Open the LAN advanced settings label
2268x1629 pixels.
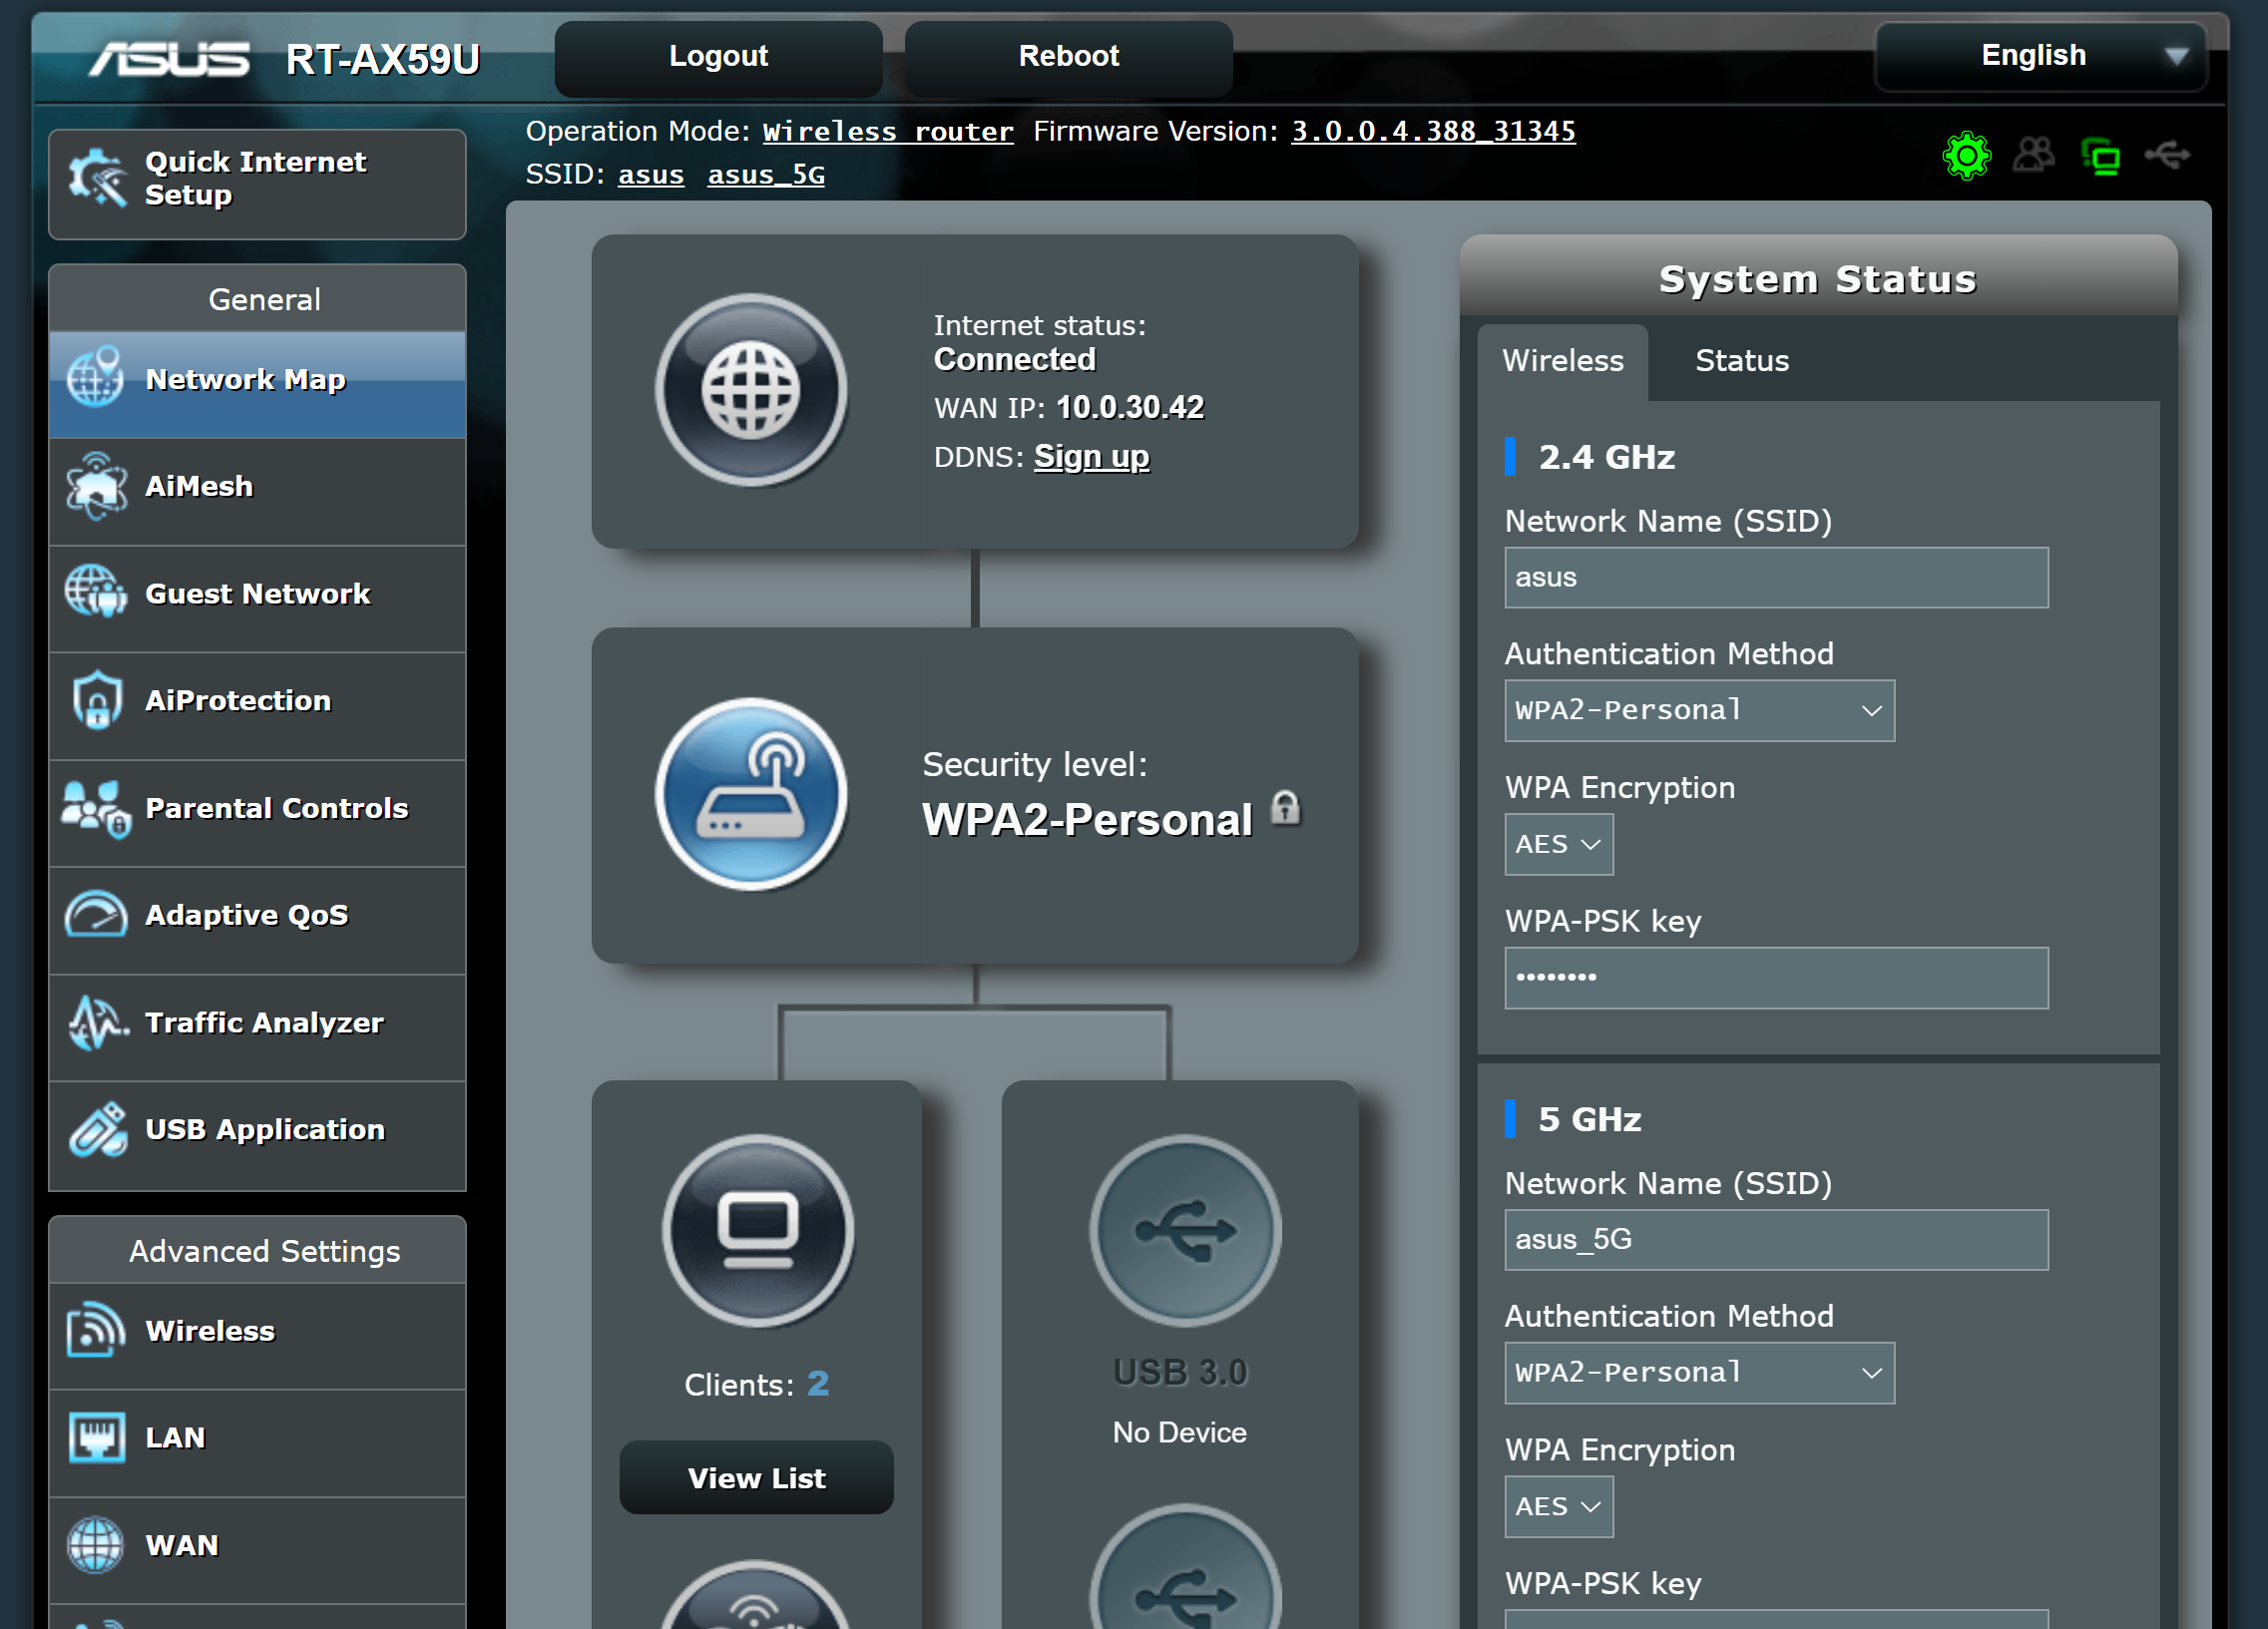click(175, 1437)
